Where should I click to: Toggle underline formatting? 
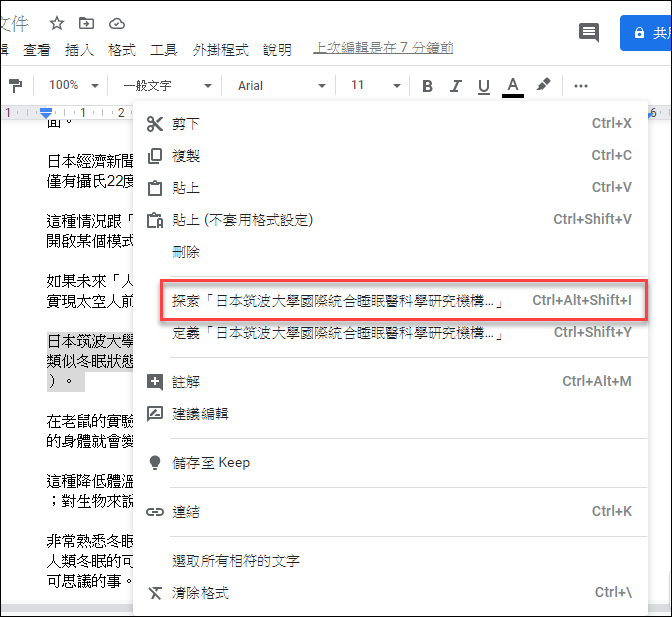point(484,86)
